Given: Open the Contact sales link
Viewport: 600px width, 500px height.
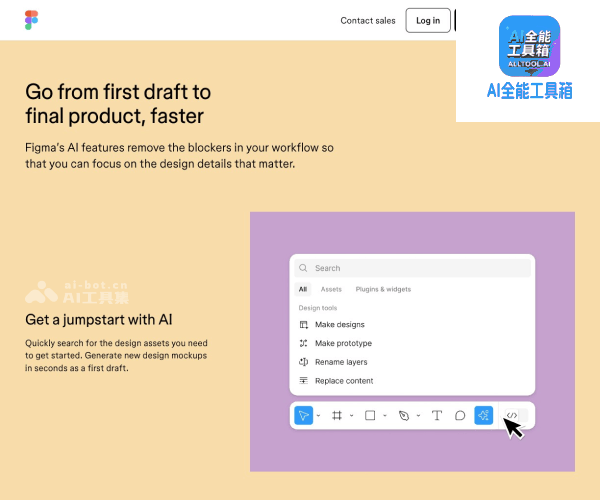Looking at the screenshot, I should (368, 21).
